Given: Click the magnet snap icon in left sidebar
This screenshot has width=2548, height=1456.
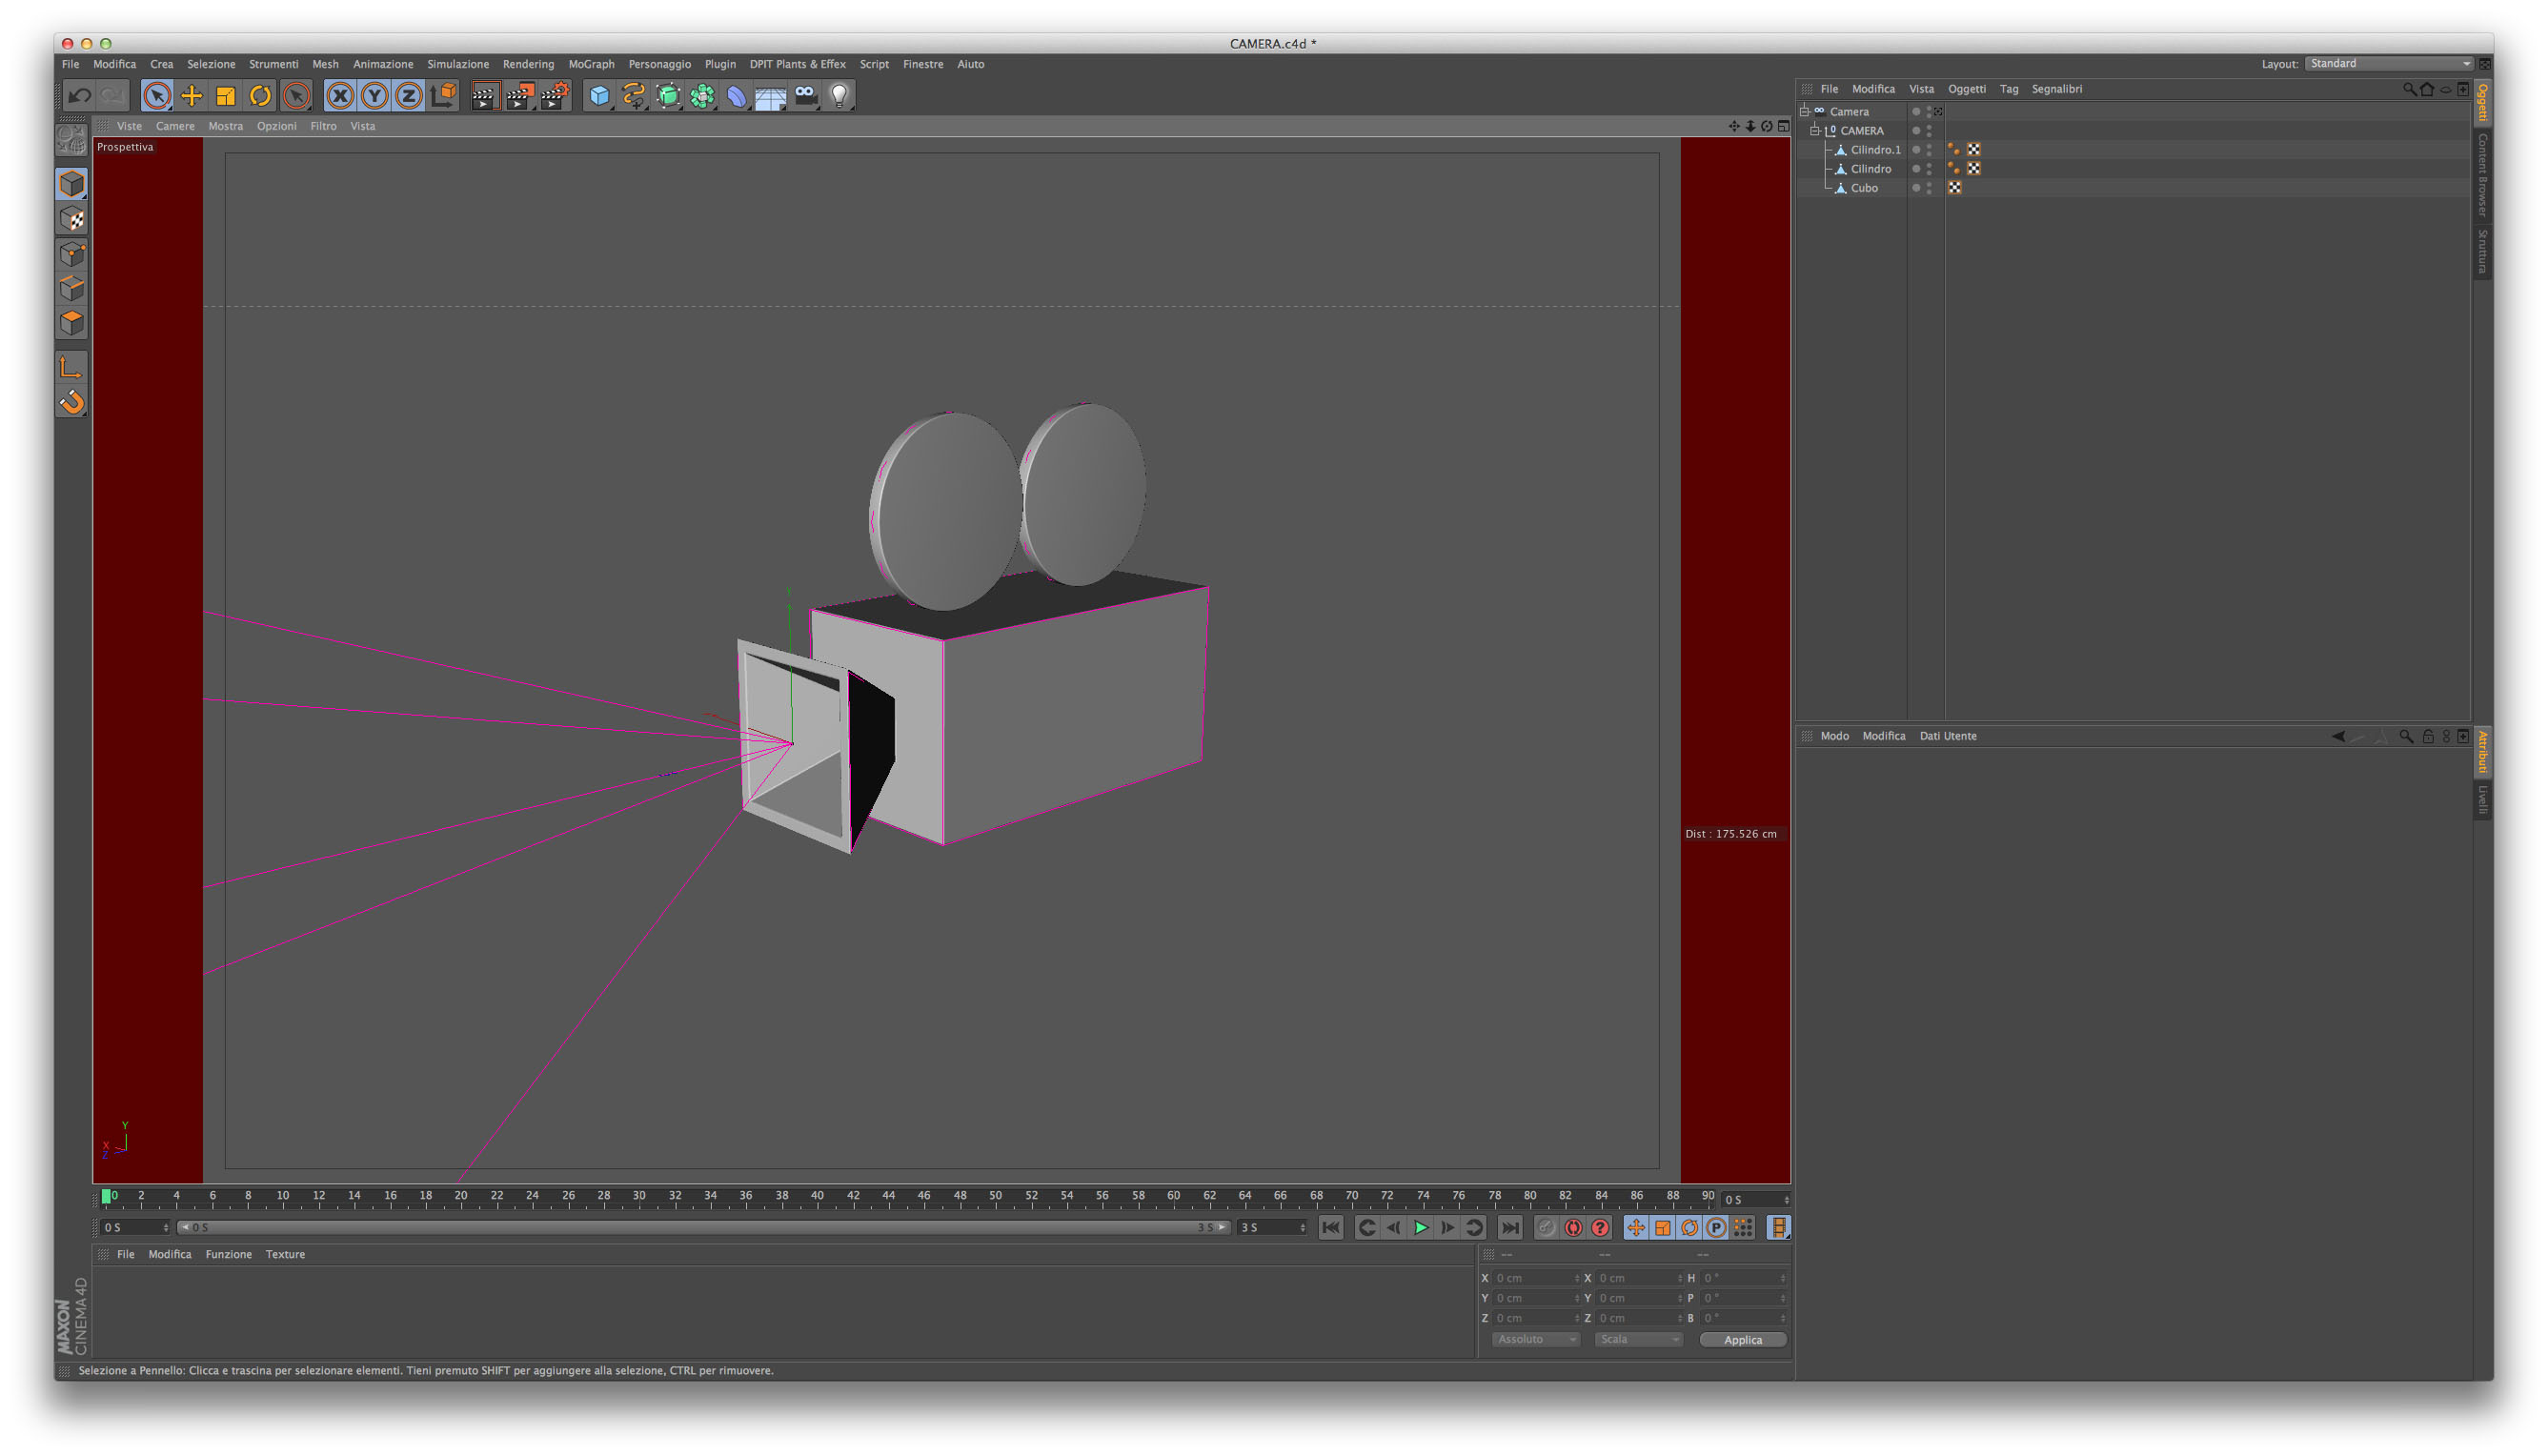Looking at the screenshot, I should click(72, 402).
